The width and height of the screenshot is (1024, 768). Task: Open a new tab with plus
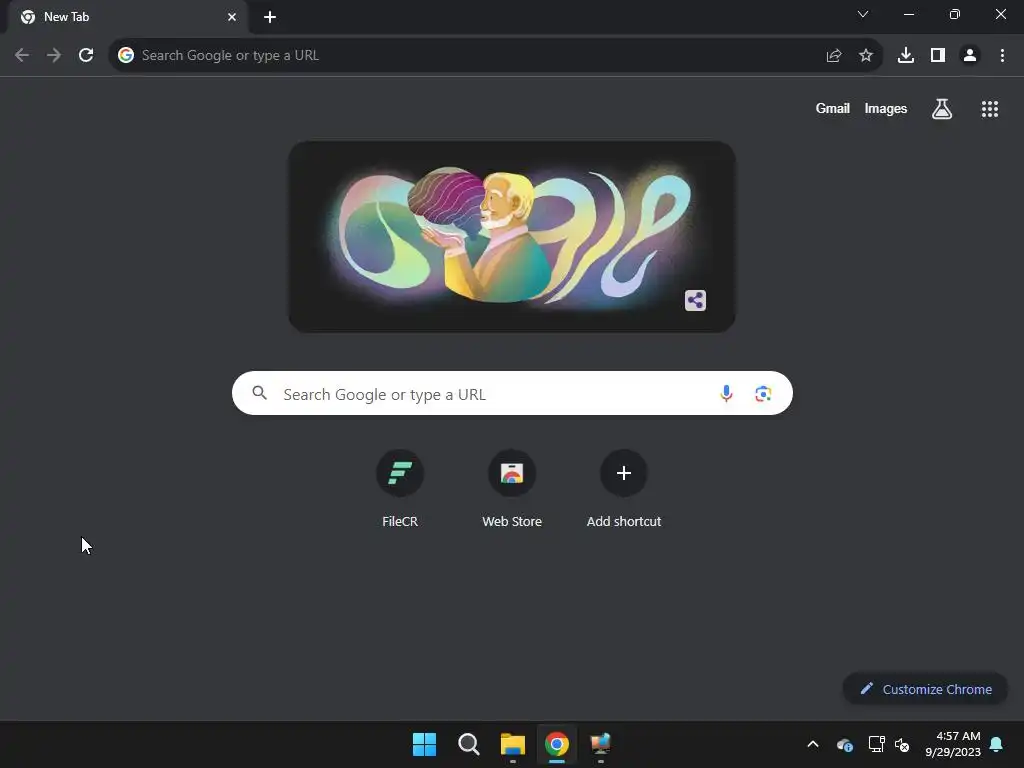(270, 17)
